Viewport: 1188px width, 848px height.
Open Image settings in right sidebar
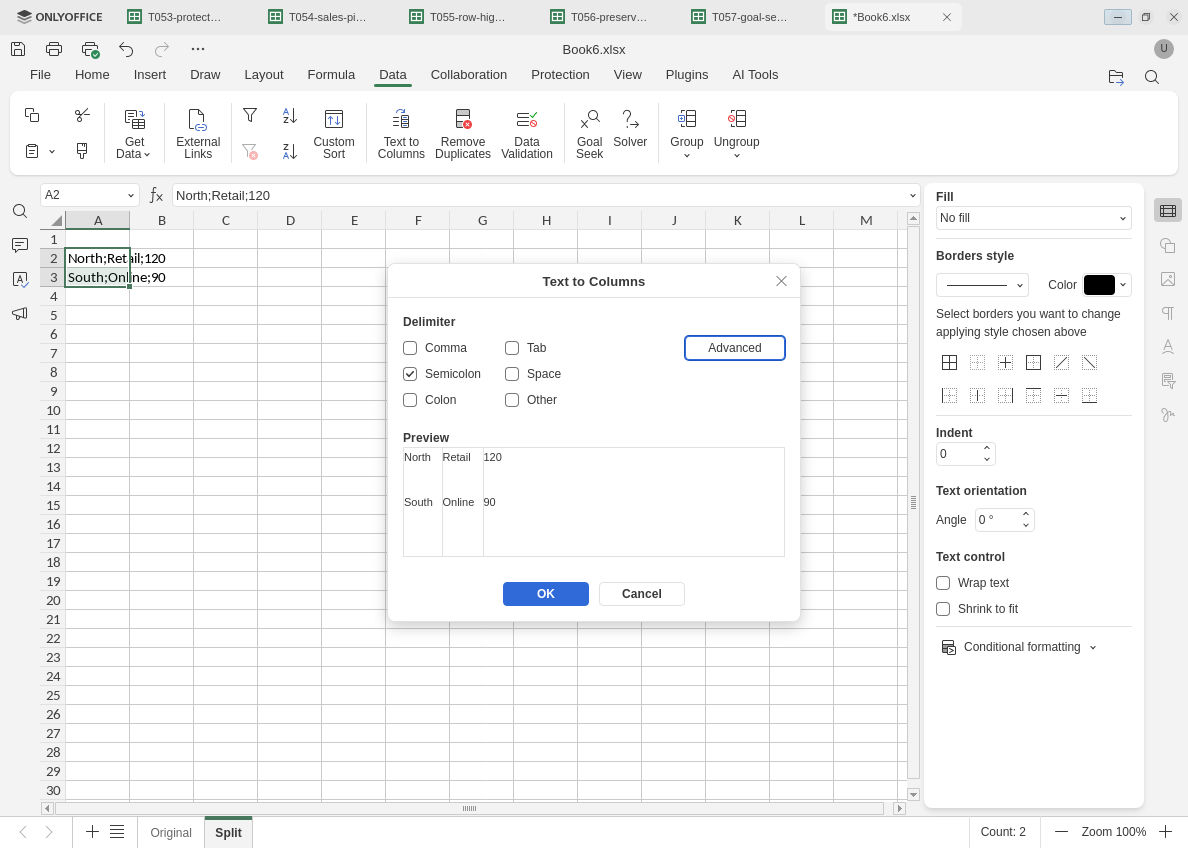point(1168,279)
